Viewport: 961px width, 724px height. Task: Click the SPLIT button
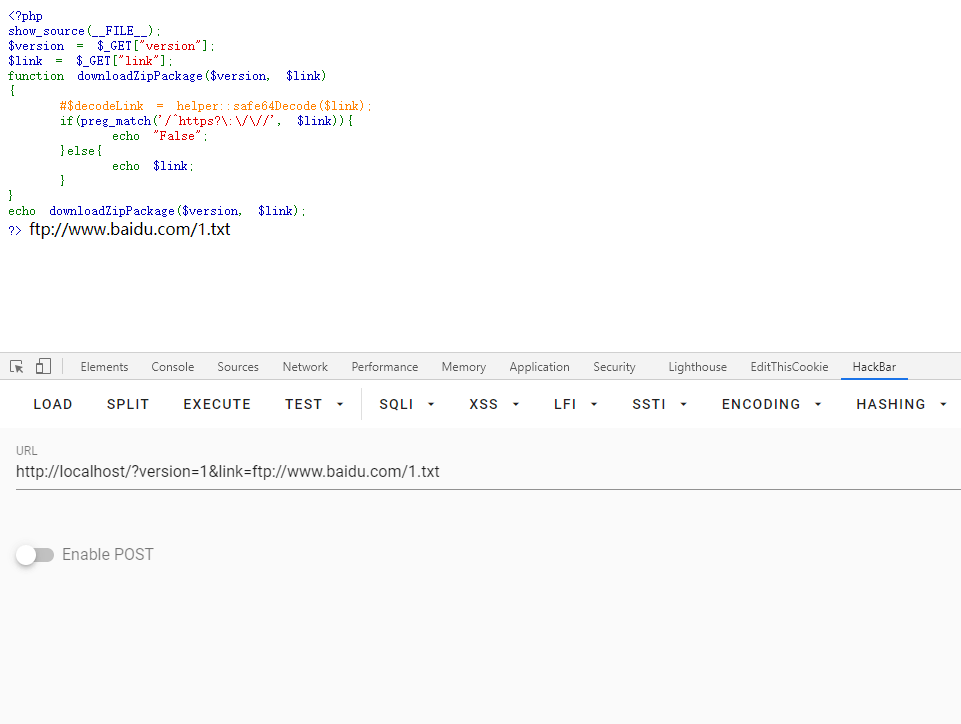128,404
